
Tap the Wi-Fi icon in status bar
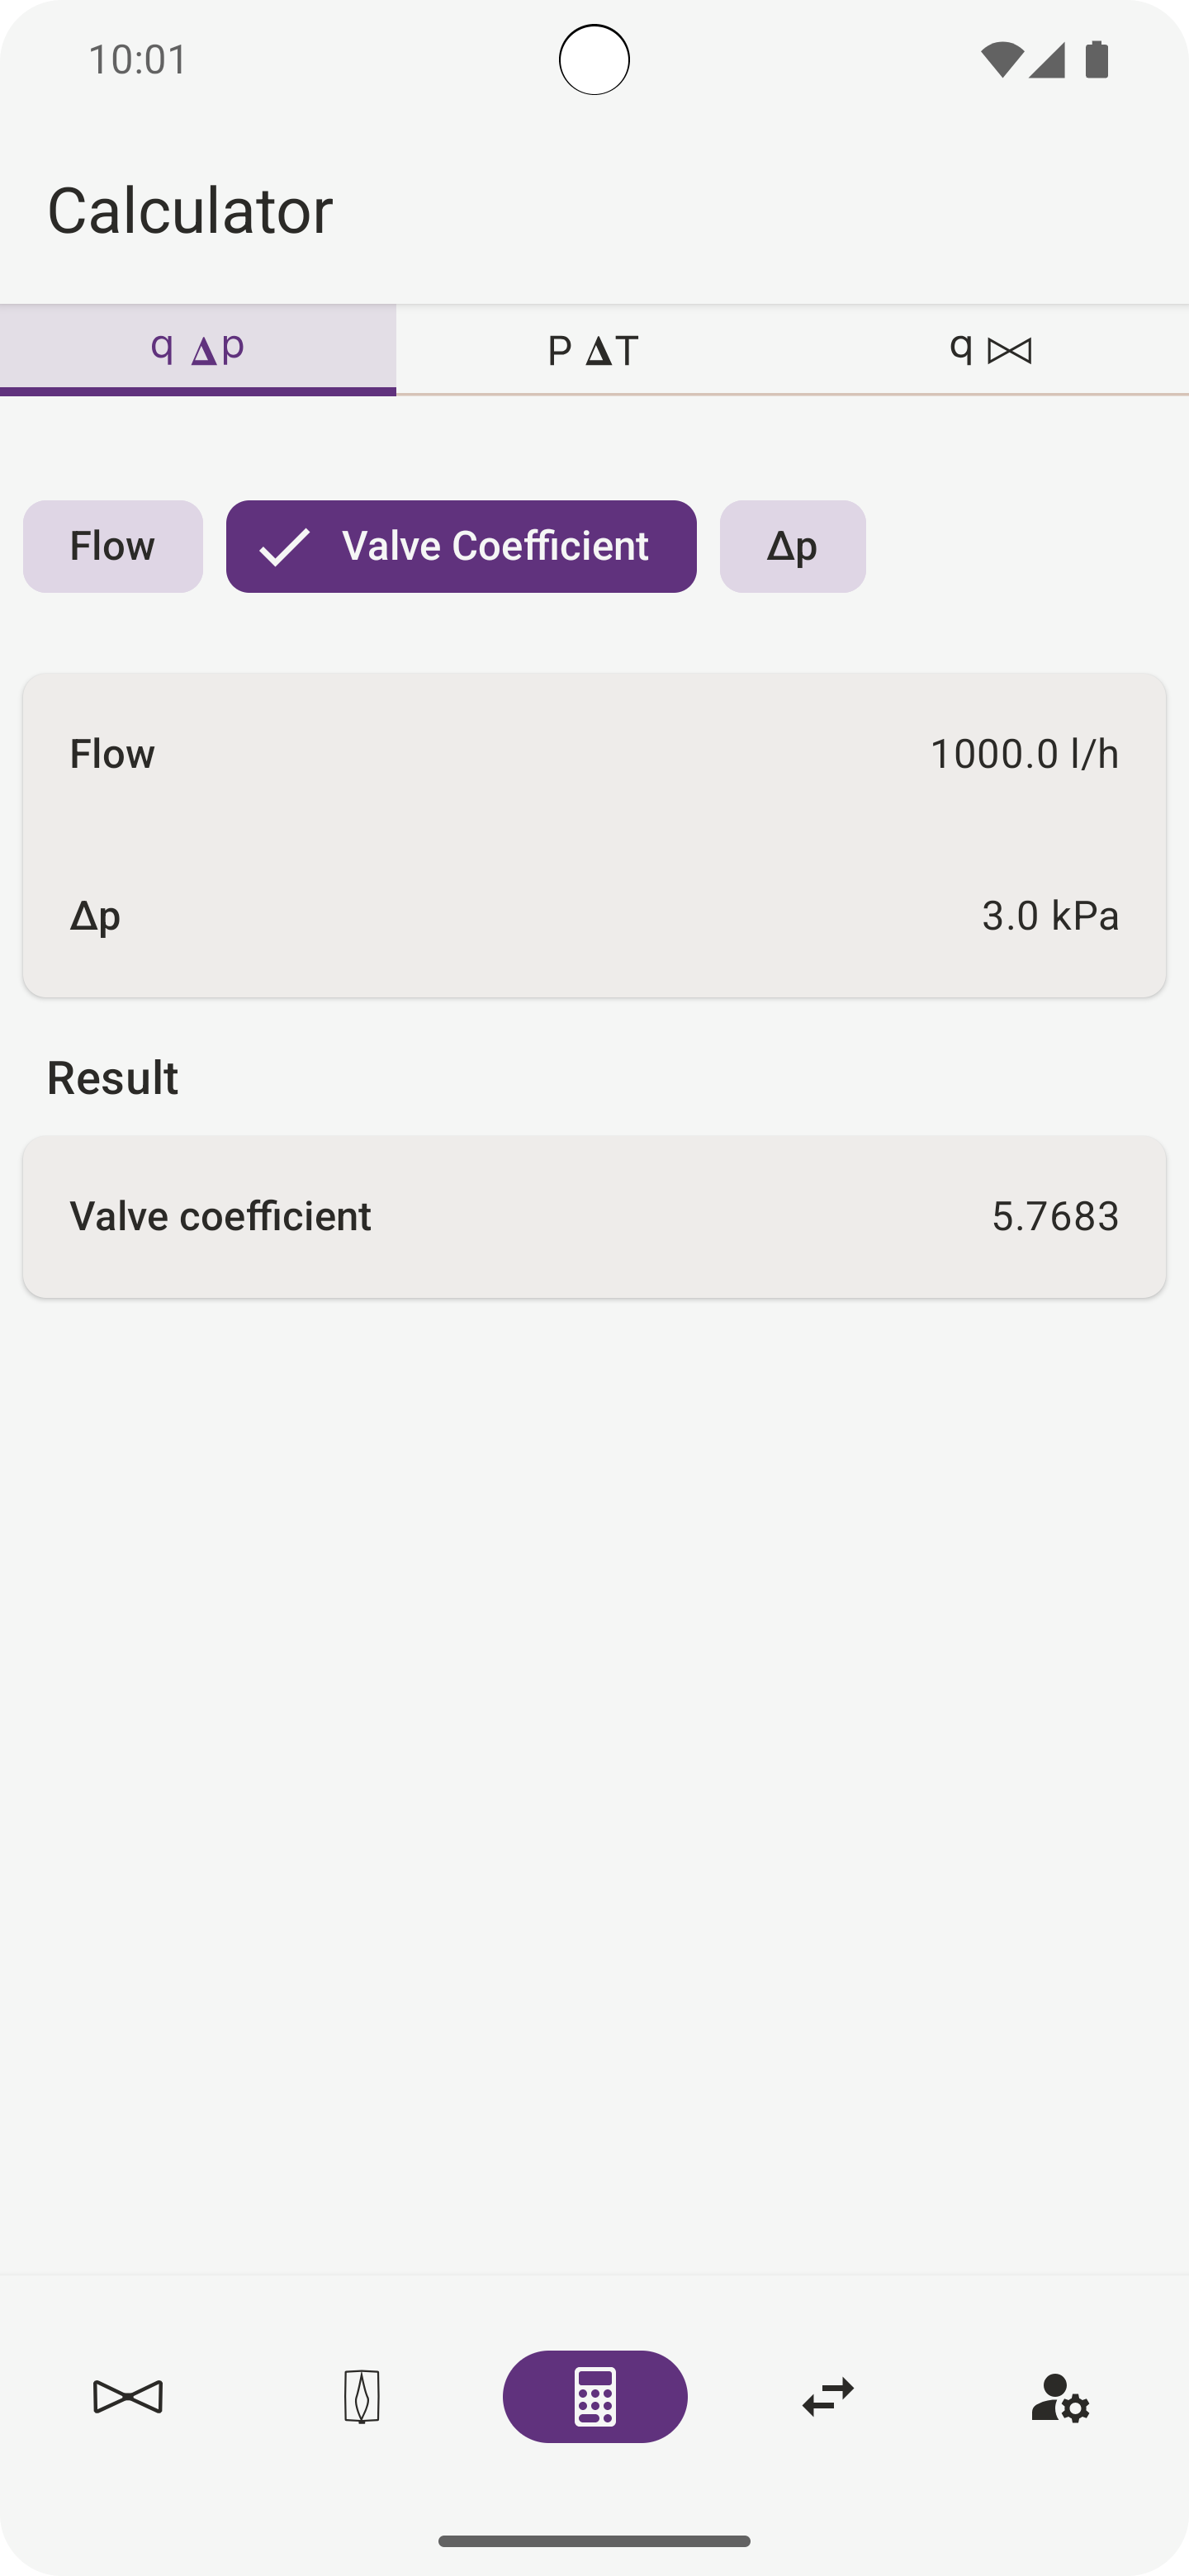point(1001,60)
